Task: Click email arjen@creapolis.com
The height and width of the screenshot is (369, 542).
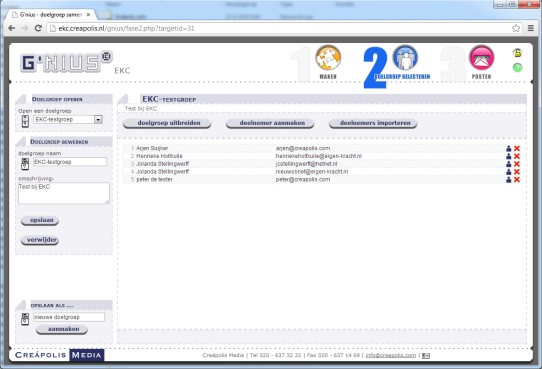Action: click(303, 148)
